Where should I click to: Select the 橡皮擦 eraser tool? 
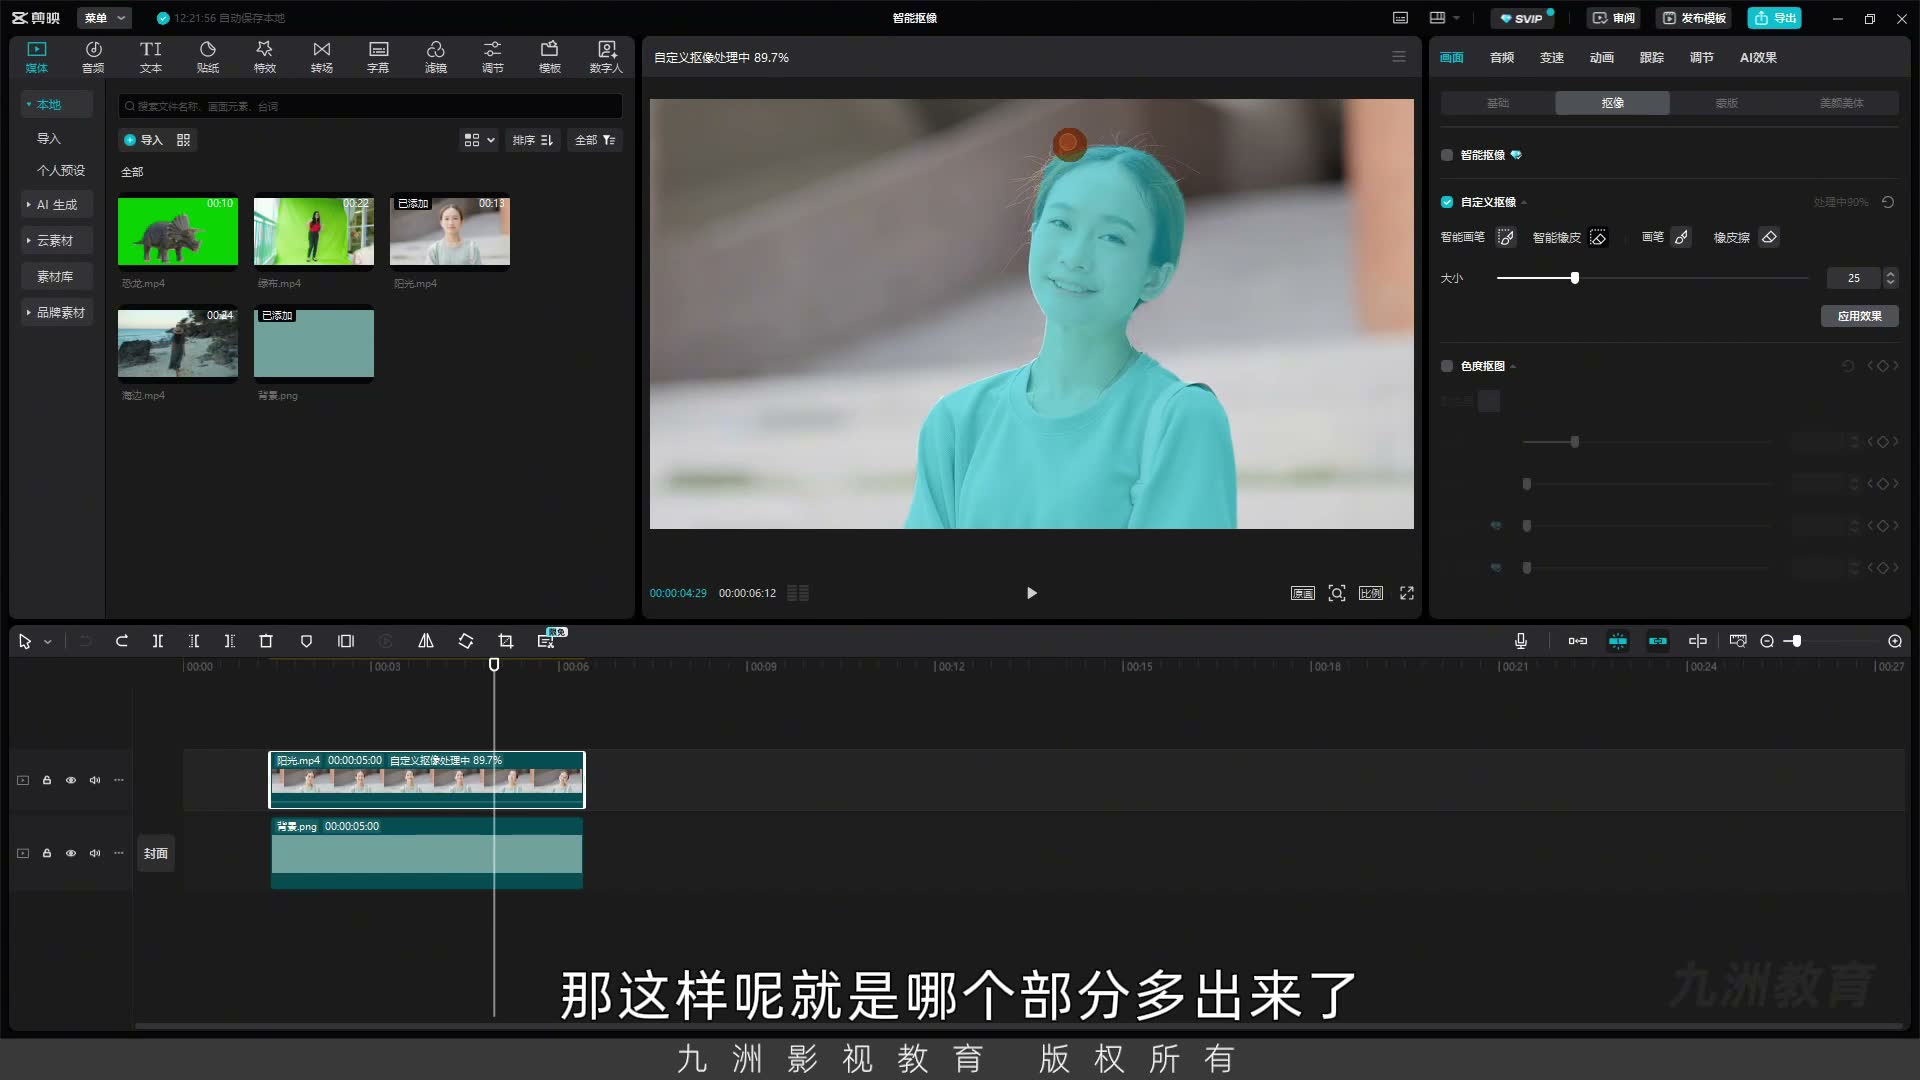tap(1769, 237)
